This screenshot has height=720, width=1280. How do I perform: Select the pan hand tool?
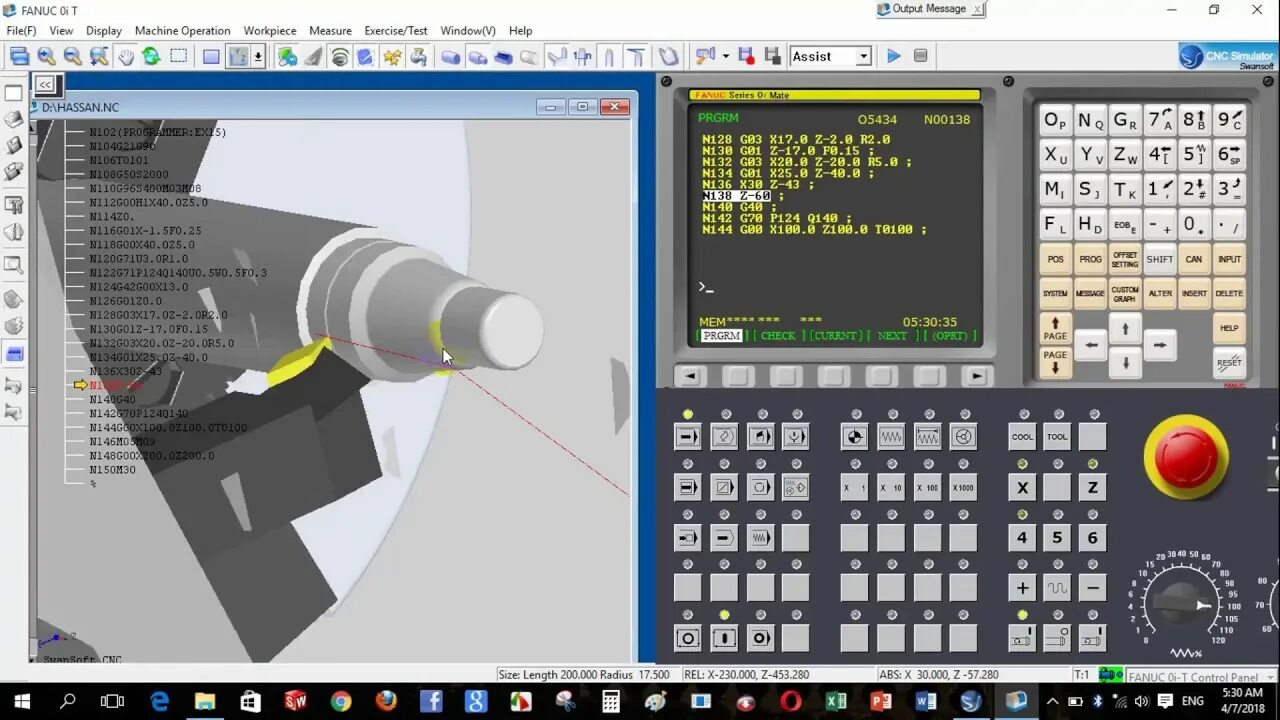pos(125,57)
